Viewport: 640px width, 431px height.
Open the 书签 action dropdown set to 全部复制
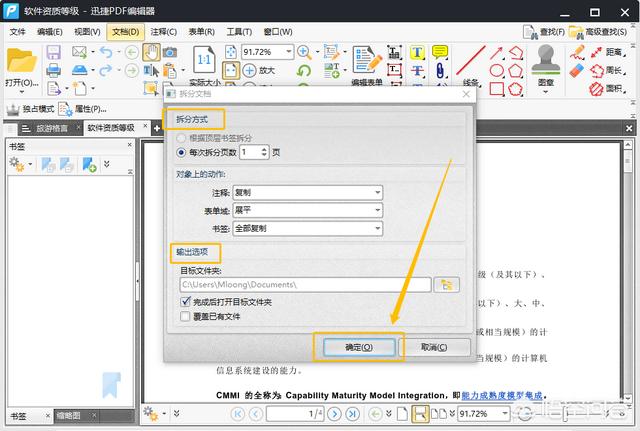(307, 228)
